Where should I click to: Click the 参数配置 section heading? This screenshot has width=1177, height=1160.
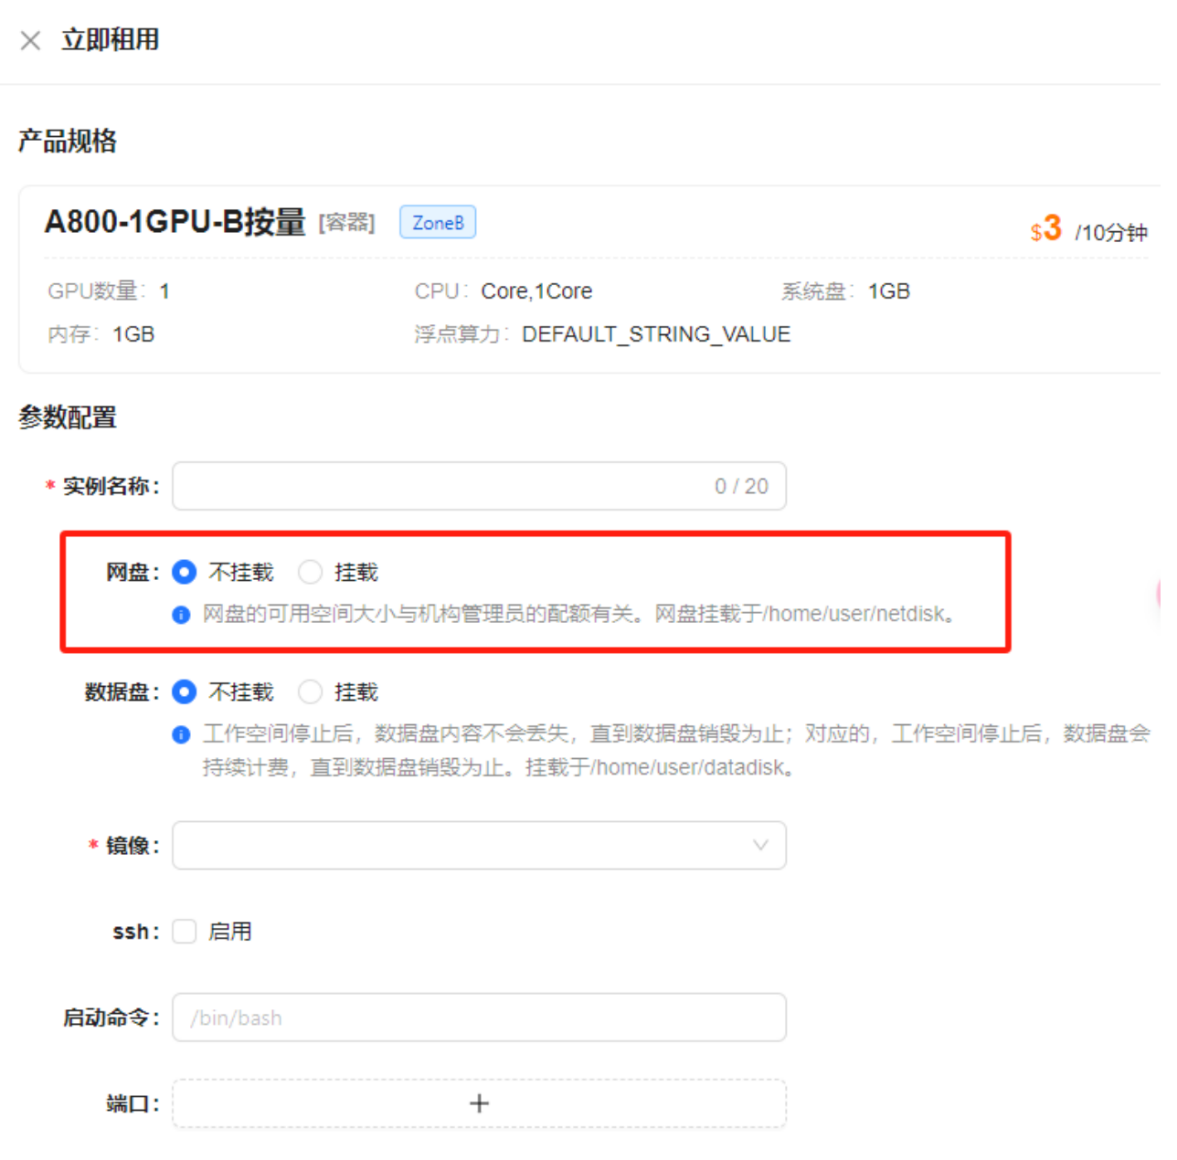pos(67,417)
